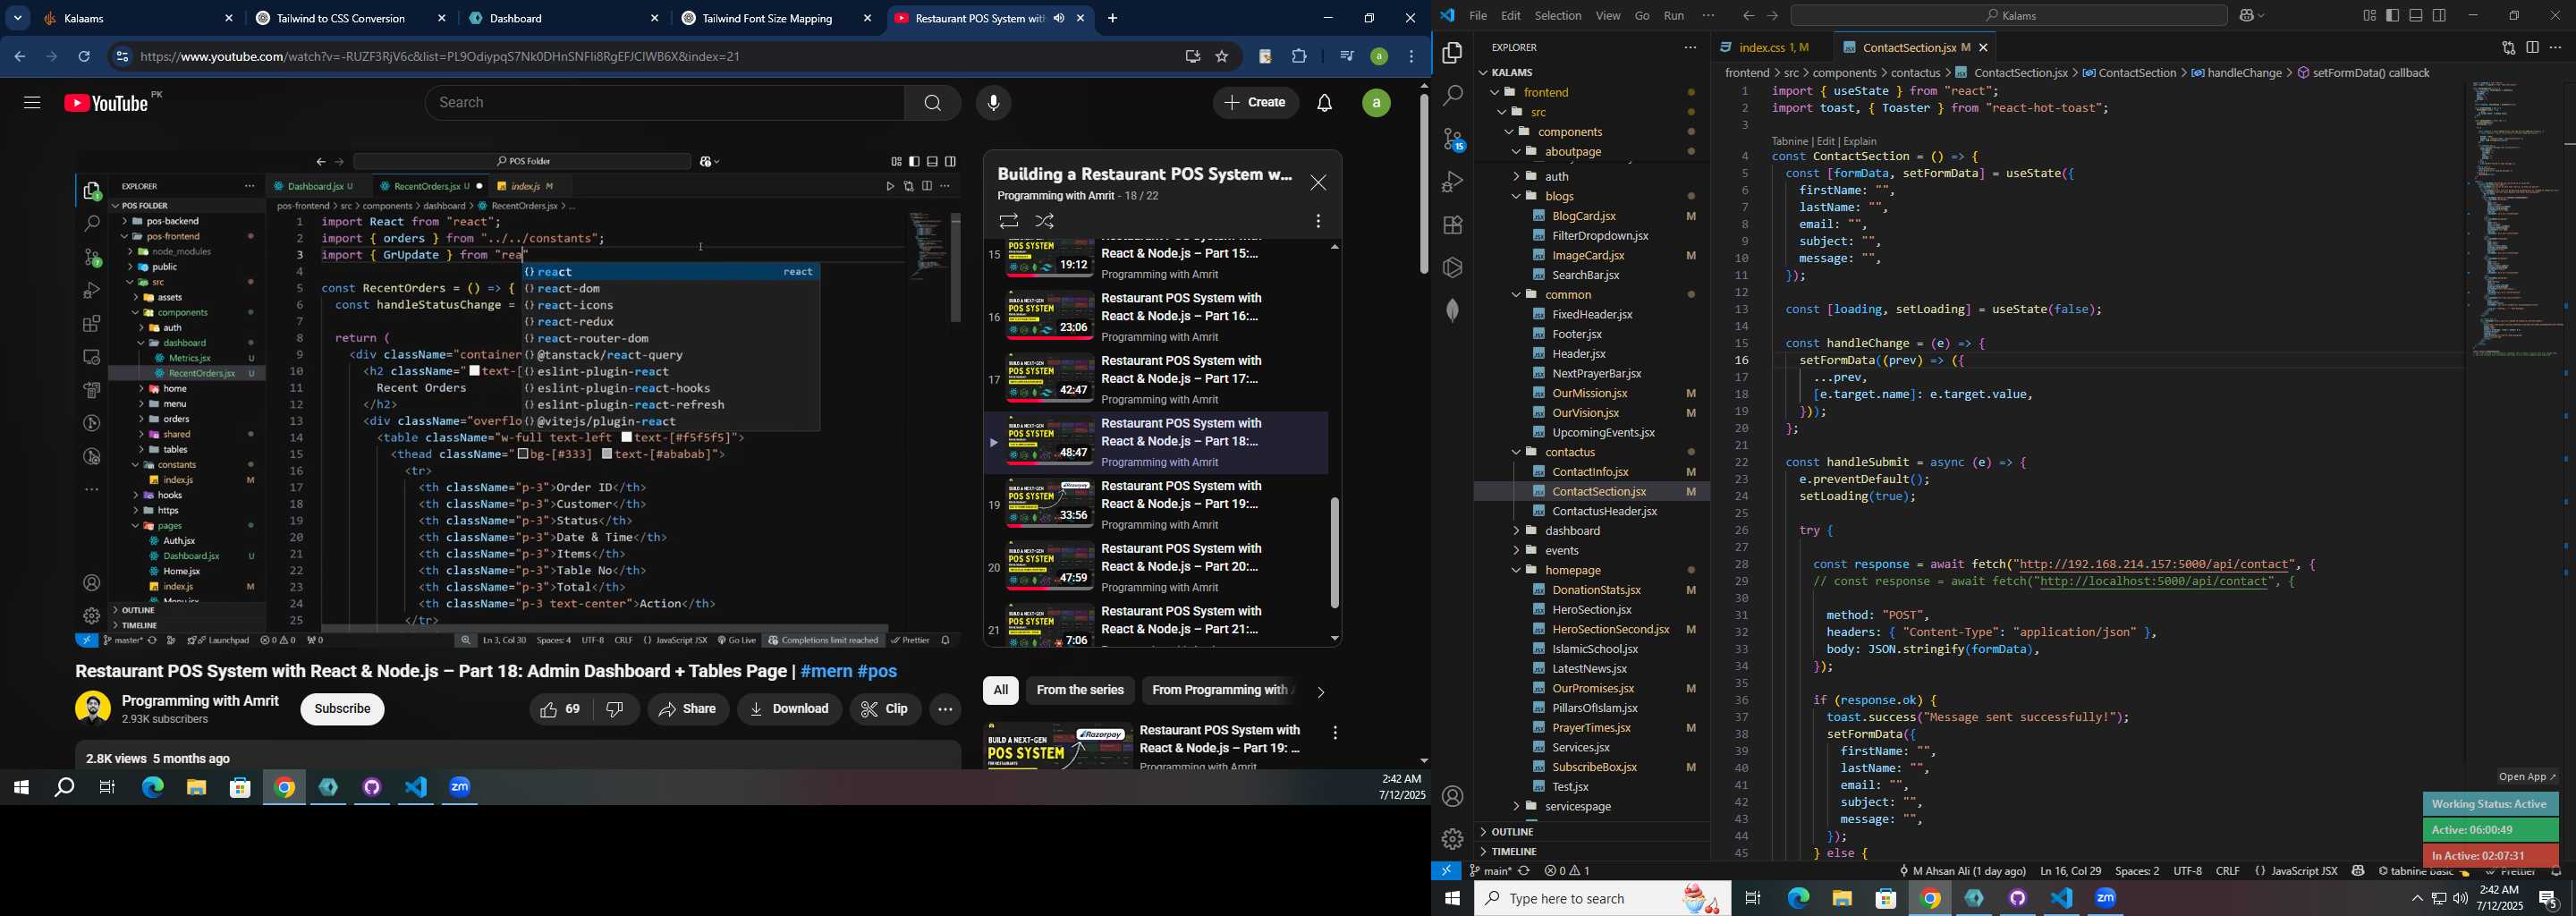The height and width of the screenshot is (916, 2576).
Task: Open Chrome extensions puzzle icon
Action: point(1300,57)
